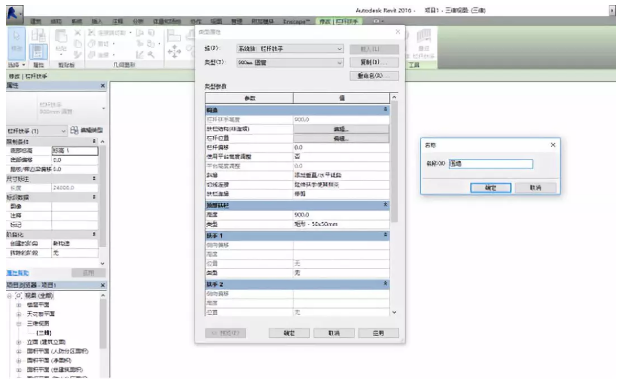Viewport: 622px width, 386px height.
Task: Switch to the 注释 ribbon tab
Action: coord(118,21)
